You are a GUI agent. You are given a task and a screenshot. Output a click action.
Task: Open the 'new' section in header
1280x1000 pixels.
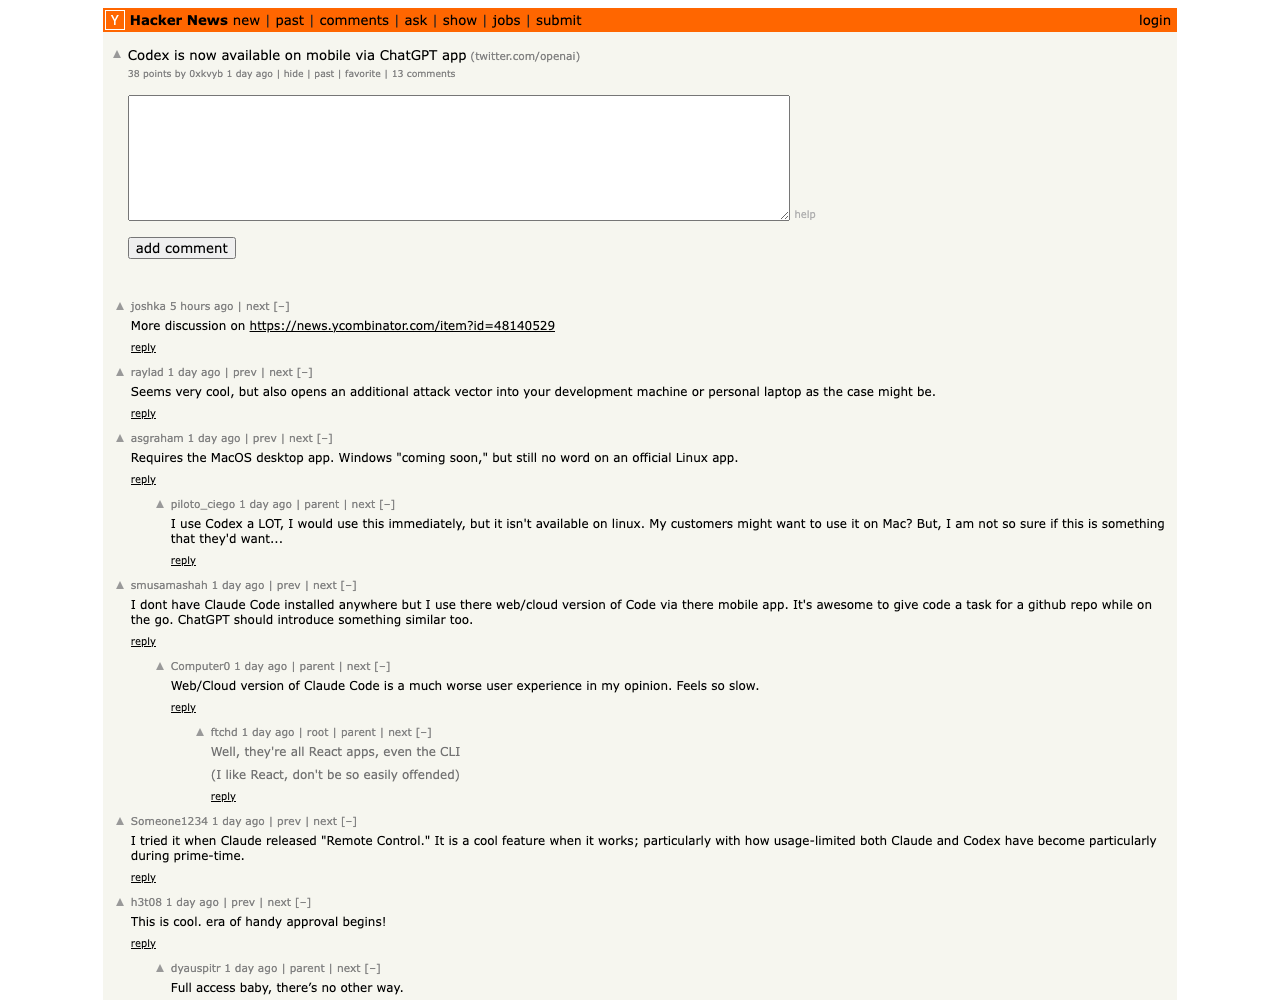click(246, 20)
